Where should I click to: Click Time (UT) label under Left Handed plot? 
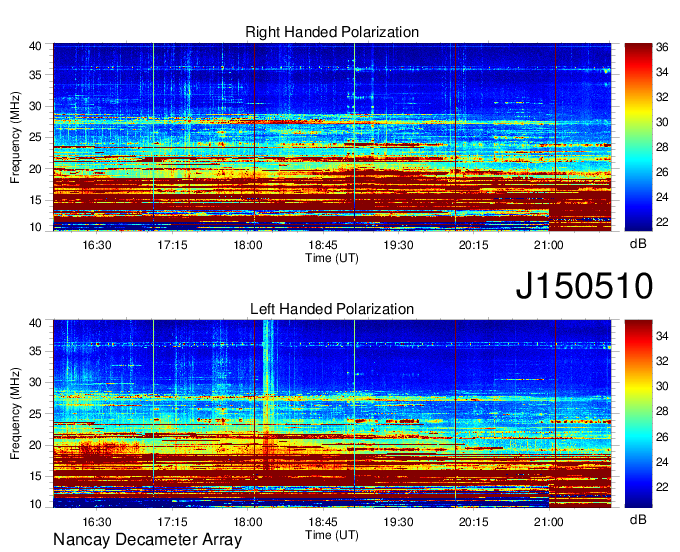(332, 535)
